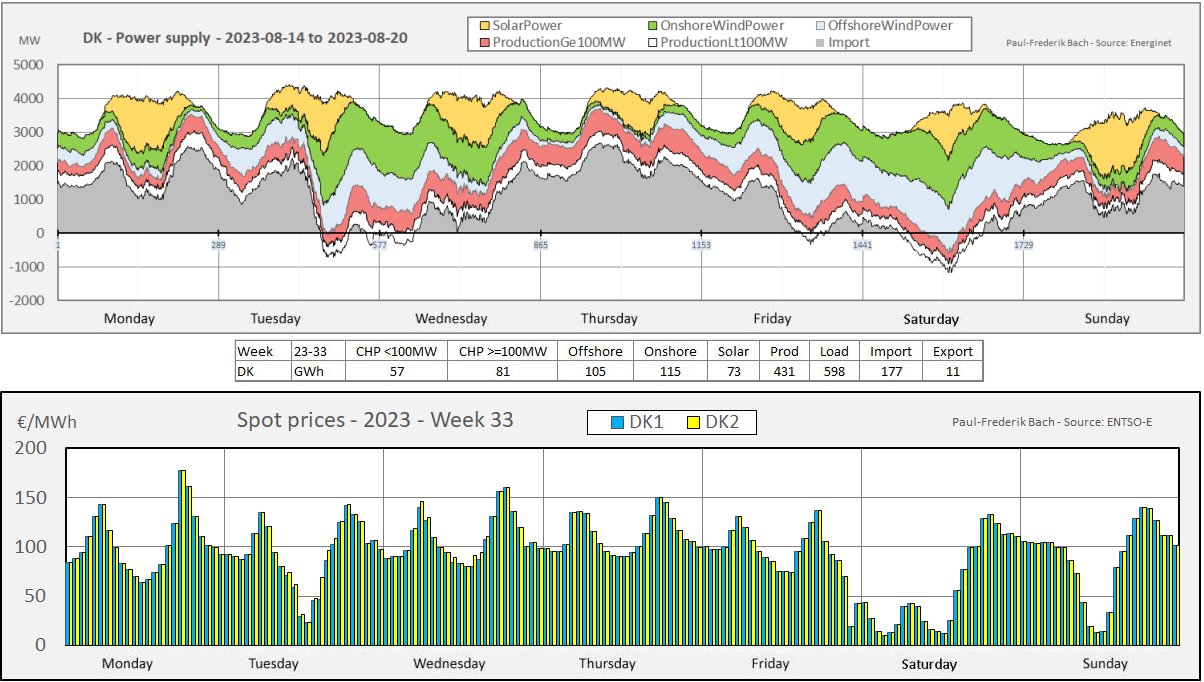Click the DK - Power supply chart title
The image size is (1204, 682).
[245, 38]
